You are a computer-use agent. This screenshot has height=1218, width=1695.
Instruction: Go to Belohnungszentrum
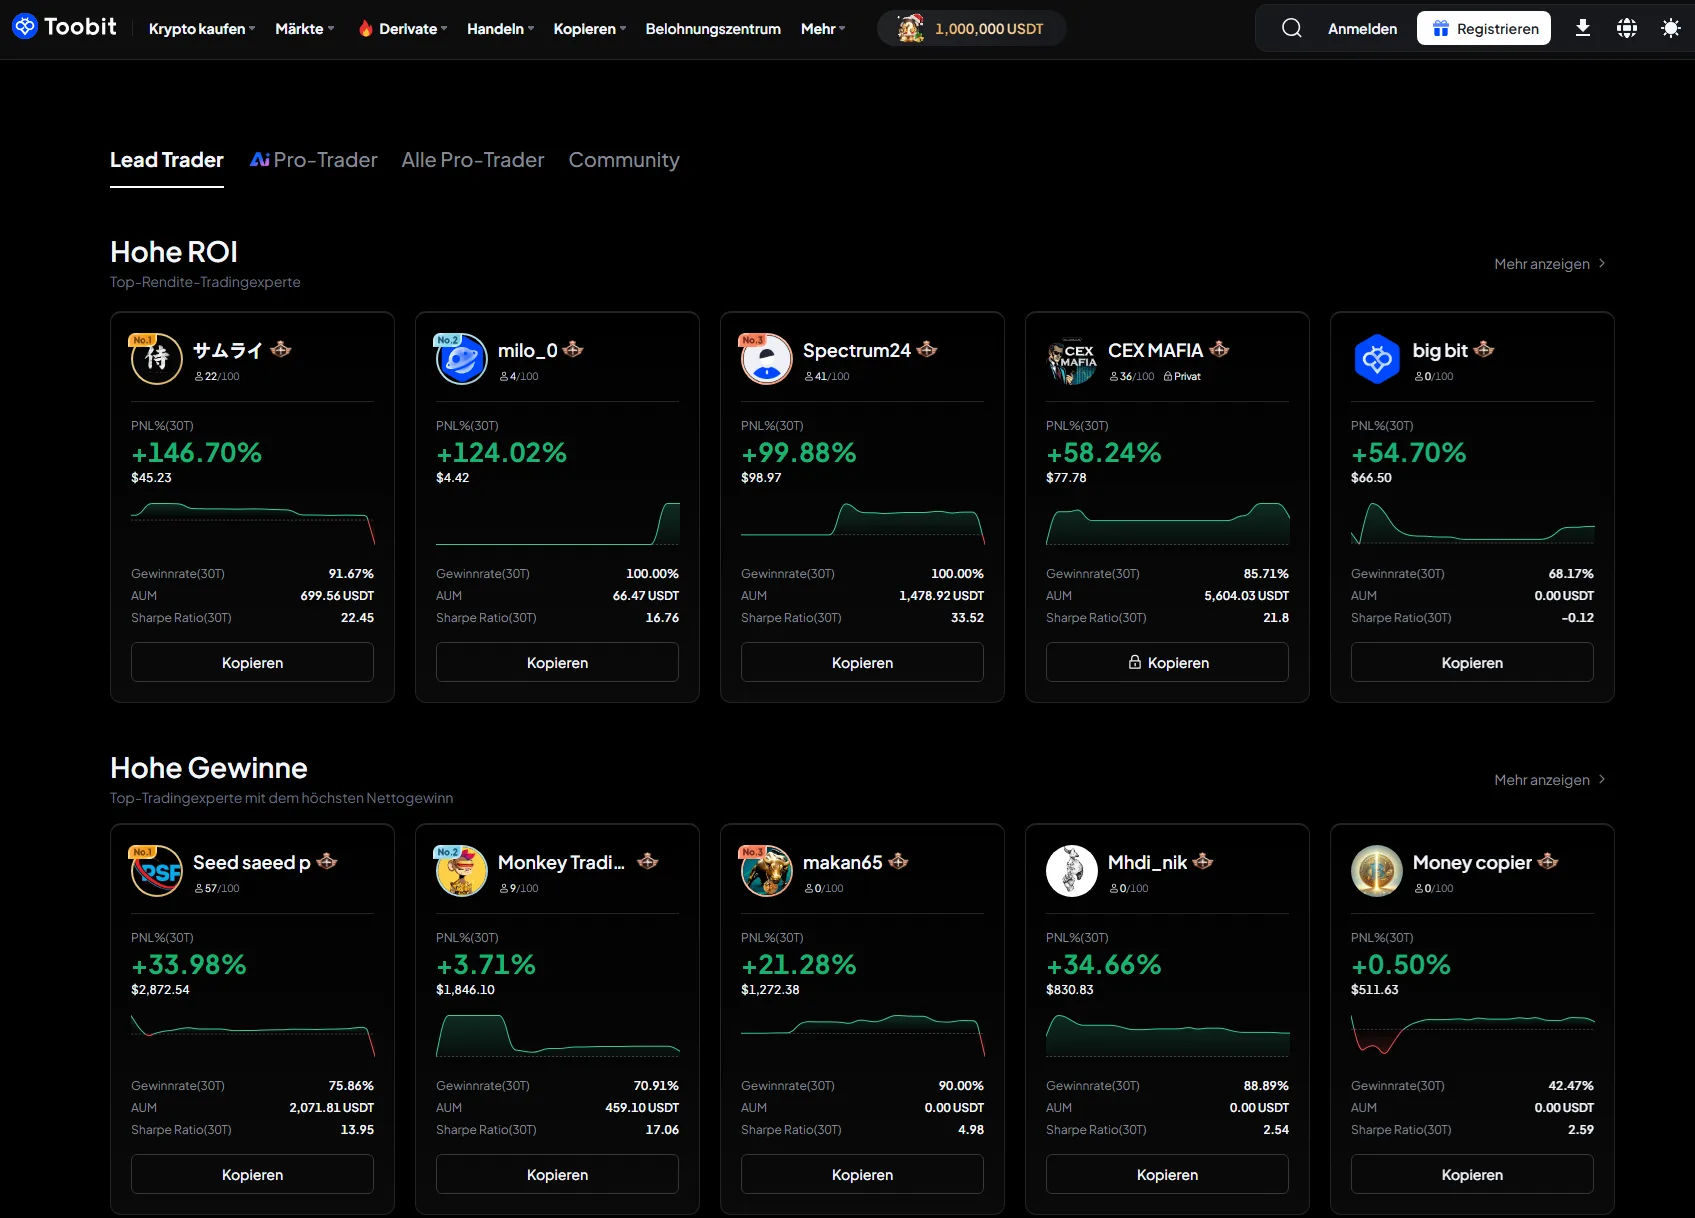[x=713, y=29]
